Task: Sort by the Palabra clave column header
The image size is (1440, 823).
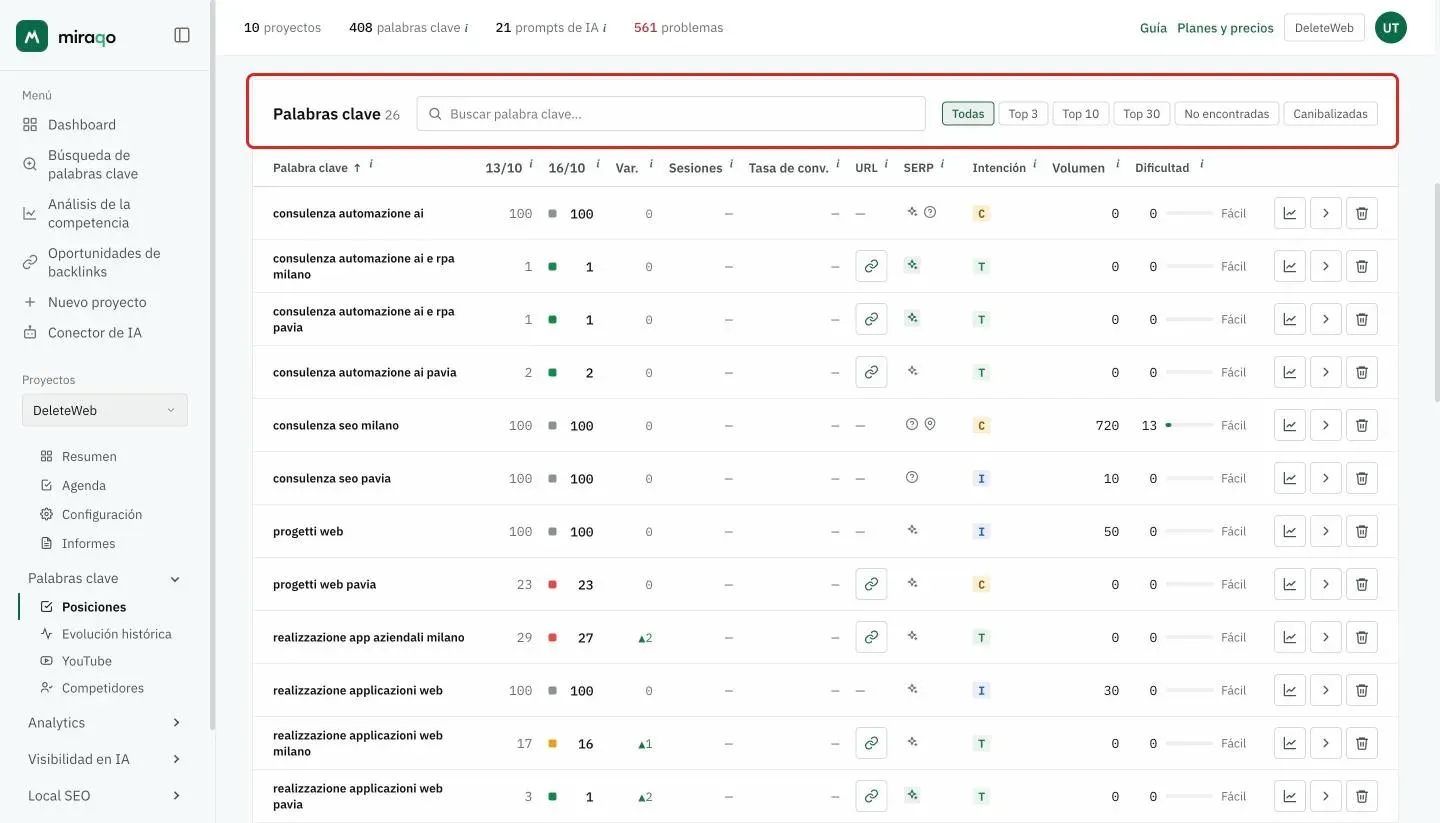Action: pyautogui.click(x=317, y=168)
